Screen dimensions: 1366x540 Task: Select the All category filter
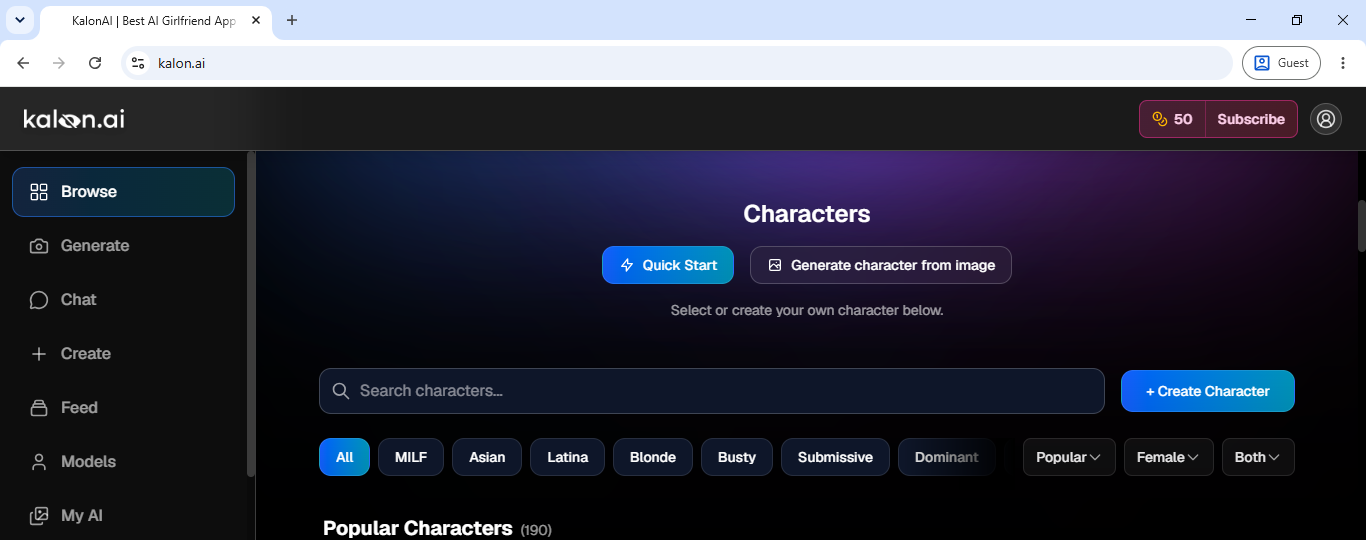click(x=344, y=457)
